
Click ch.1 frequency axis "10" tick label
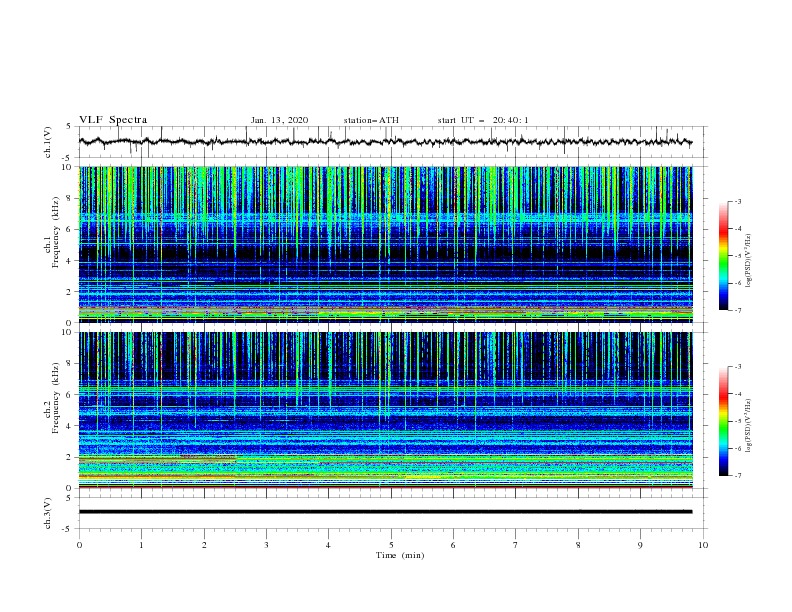tap(66, 167)
